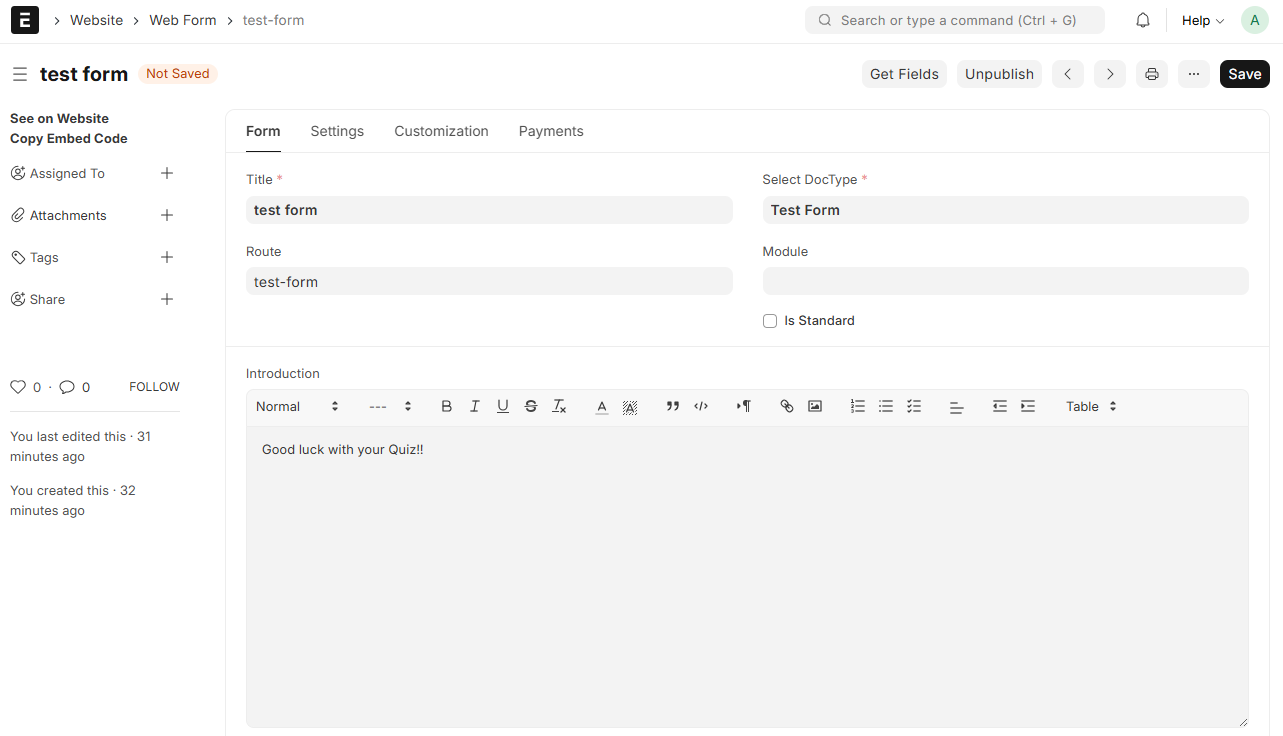Open the notifications bell
The width and height of the screenshot is (1283, 736).
(1143, 20)
